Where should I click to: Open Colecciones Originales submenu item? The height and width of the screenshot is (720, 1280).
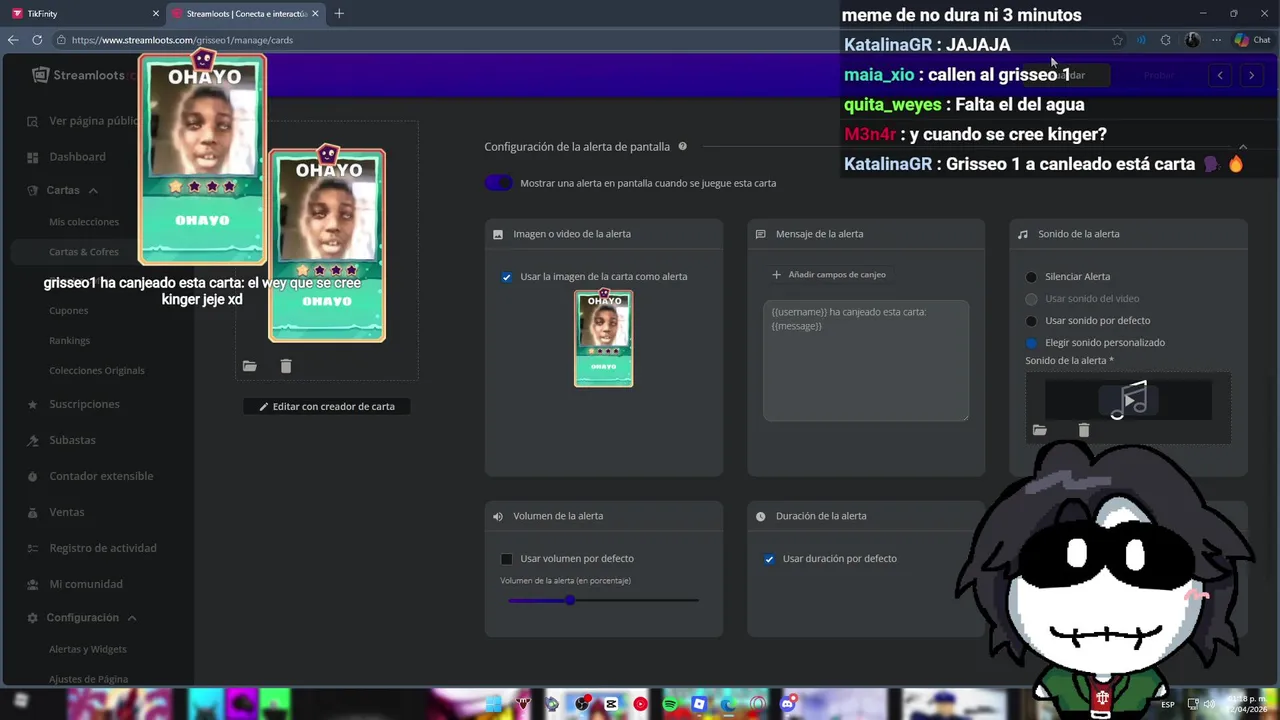(97, 371)
